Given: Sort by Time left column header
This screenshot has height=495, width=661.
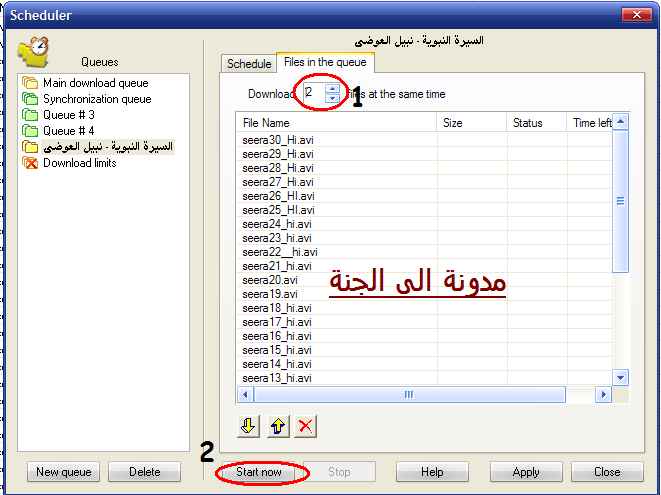Looking at the screenshot, I should click(x=590, y=123).
